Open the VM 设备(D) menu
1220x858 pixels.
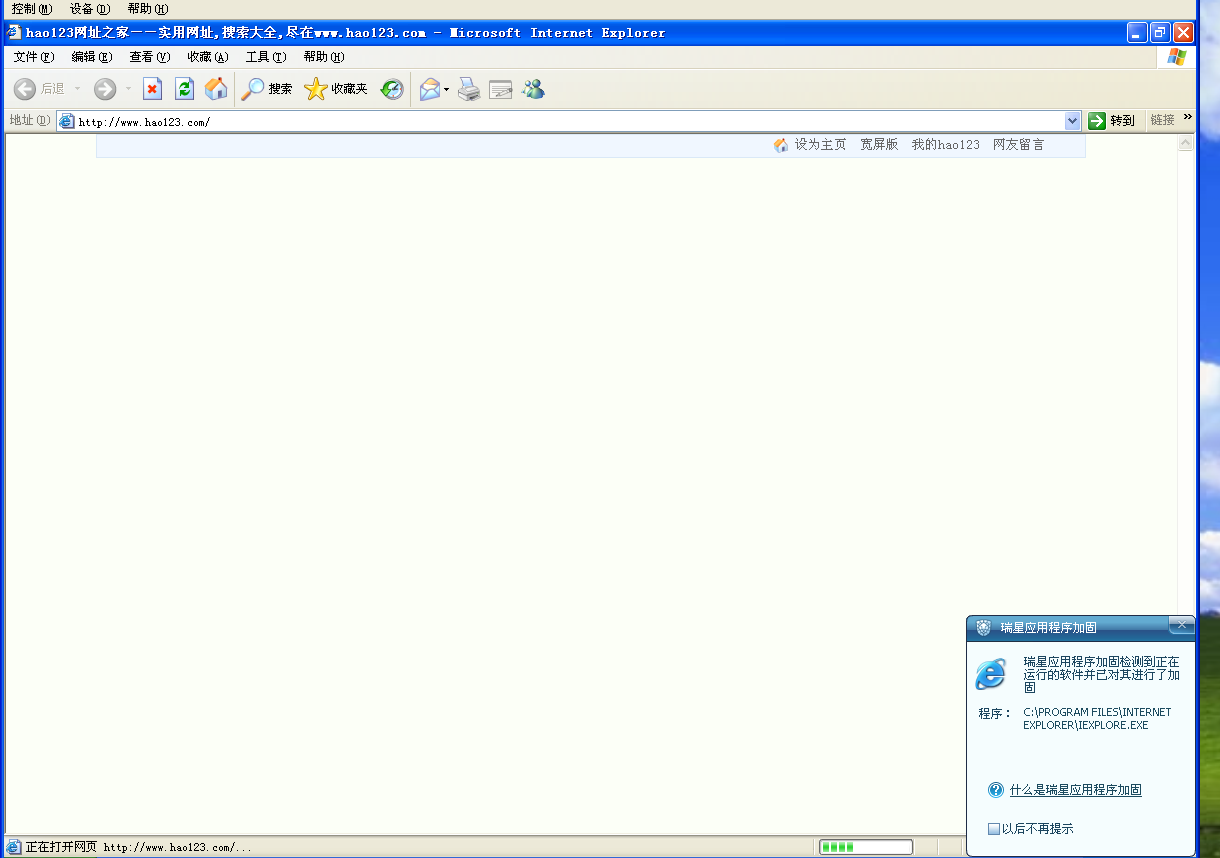point(90,9)
